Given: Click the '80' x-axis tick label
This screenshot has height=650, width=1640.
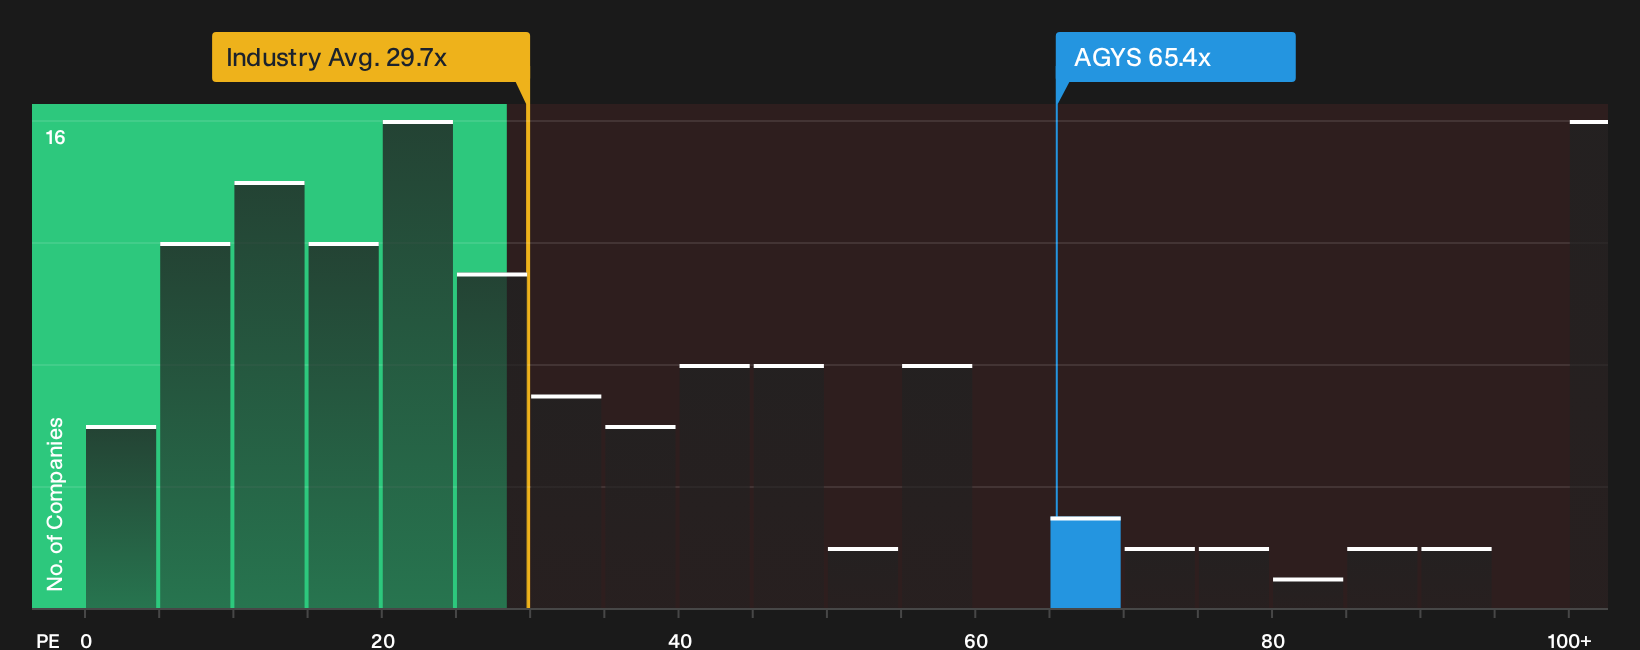Looking at the screenshot, I should click(x=1273, y=641).
